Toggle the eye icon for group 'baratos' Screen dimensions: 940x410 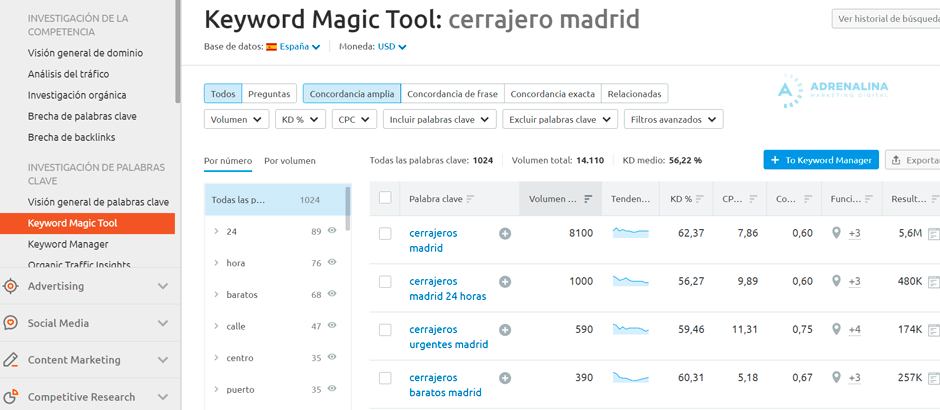tap(332, 294)
